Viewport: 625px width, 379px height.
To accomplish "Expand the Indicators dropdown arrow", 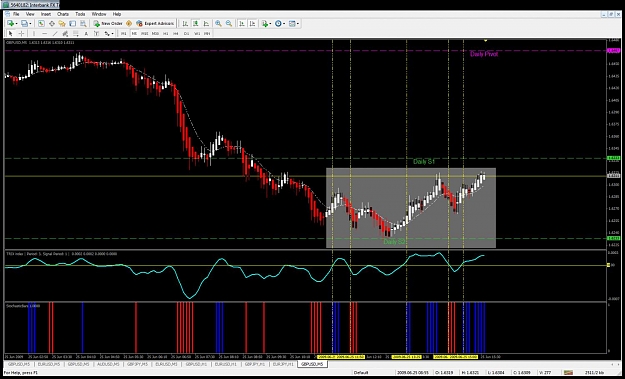I will (270, 24).
